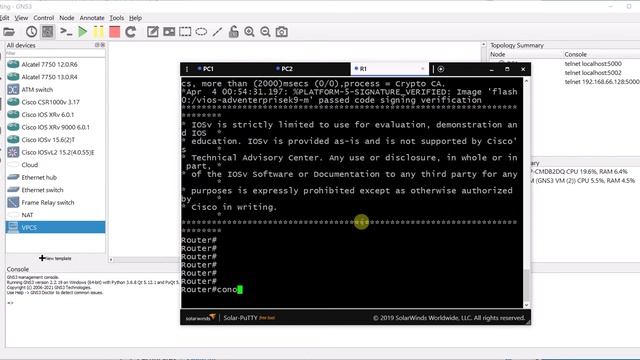Open the View menu

pos(21,18)
